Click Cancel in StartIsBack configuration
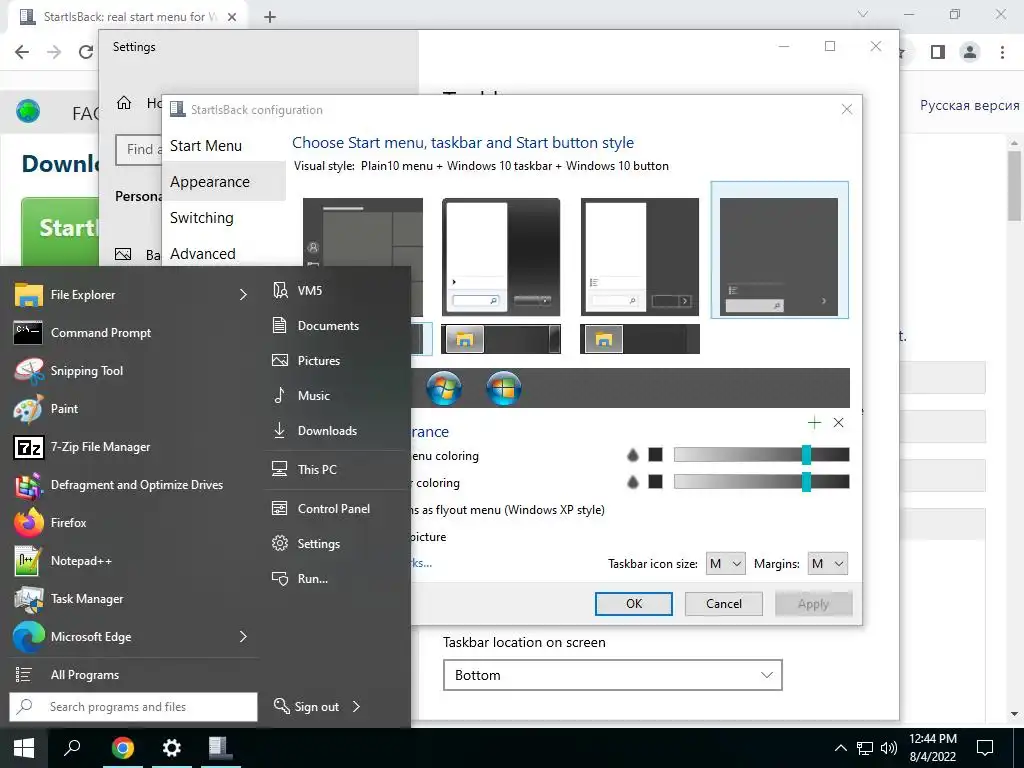Screen dimensions: 1024x768 (724, 603)
